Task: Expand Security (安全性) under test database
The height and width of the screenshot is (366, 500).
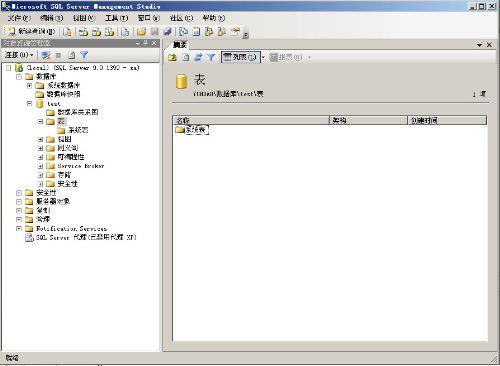Action: (x=40, y=184)
